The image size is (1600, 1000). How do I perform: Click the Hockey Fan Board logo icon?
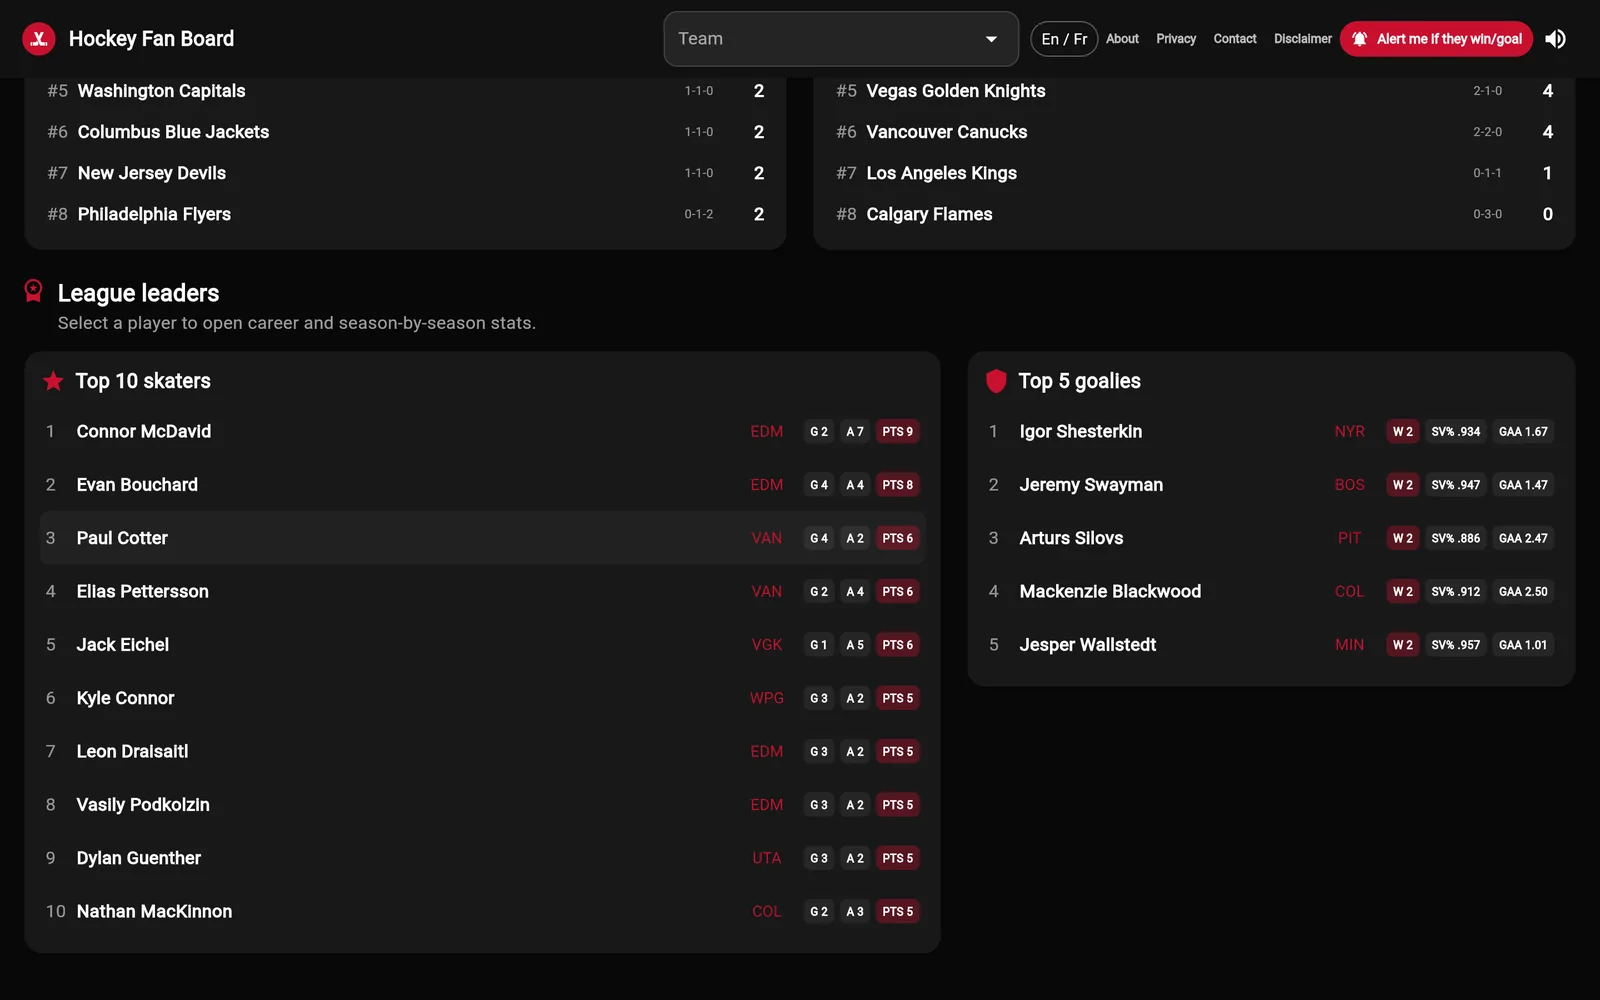point(39,39)
